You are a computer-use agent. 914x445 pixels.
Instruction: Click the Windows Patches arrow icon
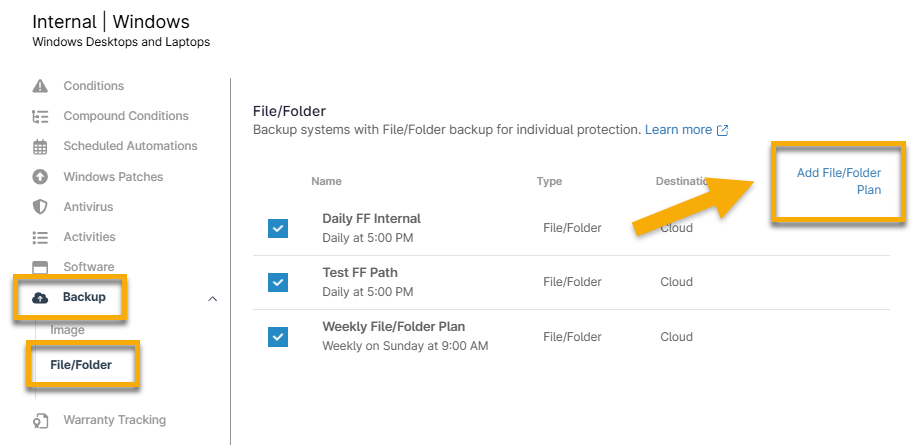click(40, 177)
